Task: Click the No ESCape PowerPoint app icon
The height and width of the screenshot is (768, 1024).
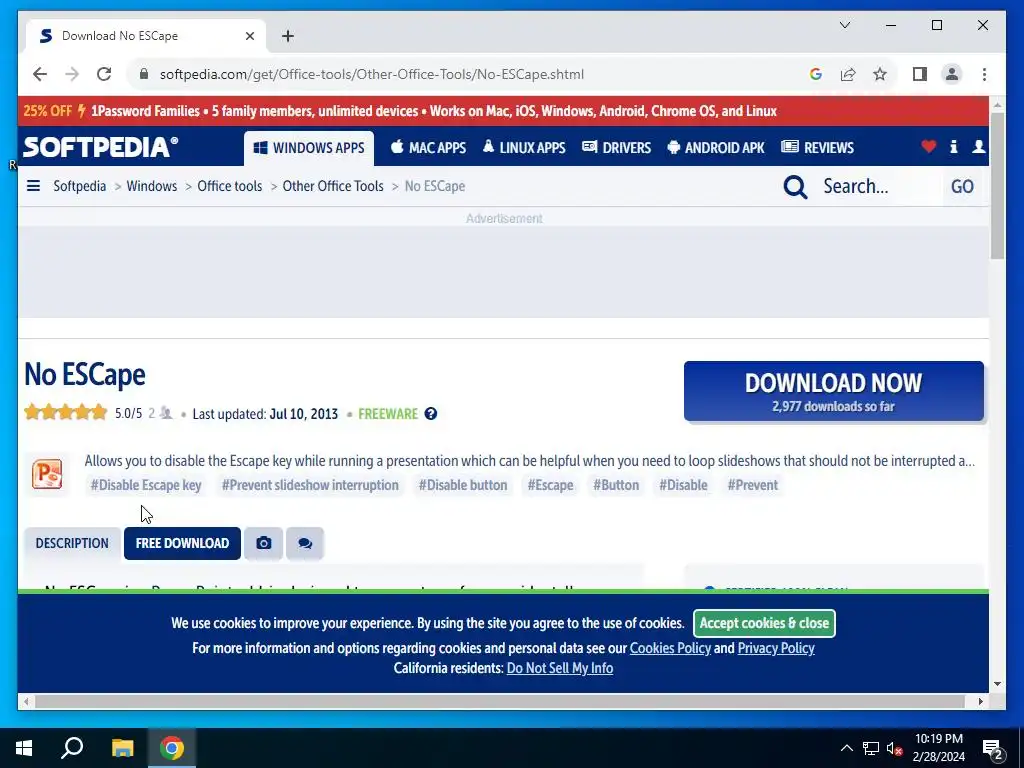Action: [x=47, y=473]
